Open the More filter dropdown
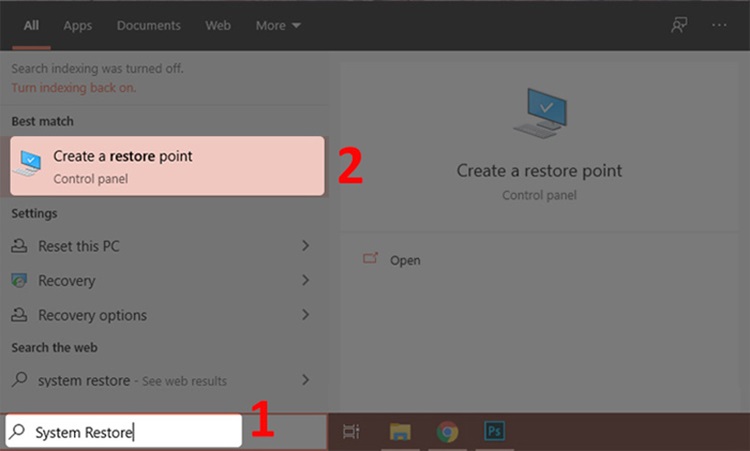750x451 pixels. (277, 26)
